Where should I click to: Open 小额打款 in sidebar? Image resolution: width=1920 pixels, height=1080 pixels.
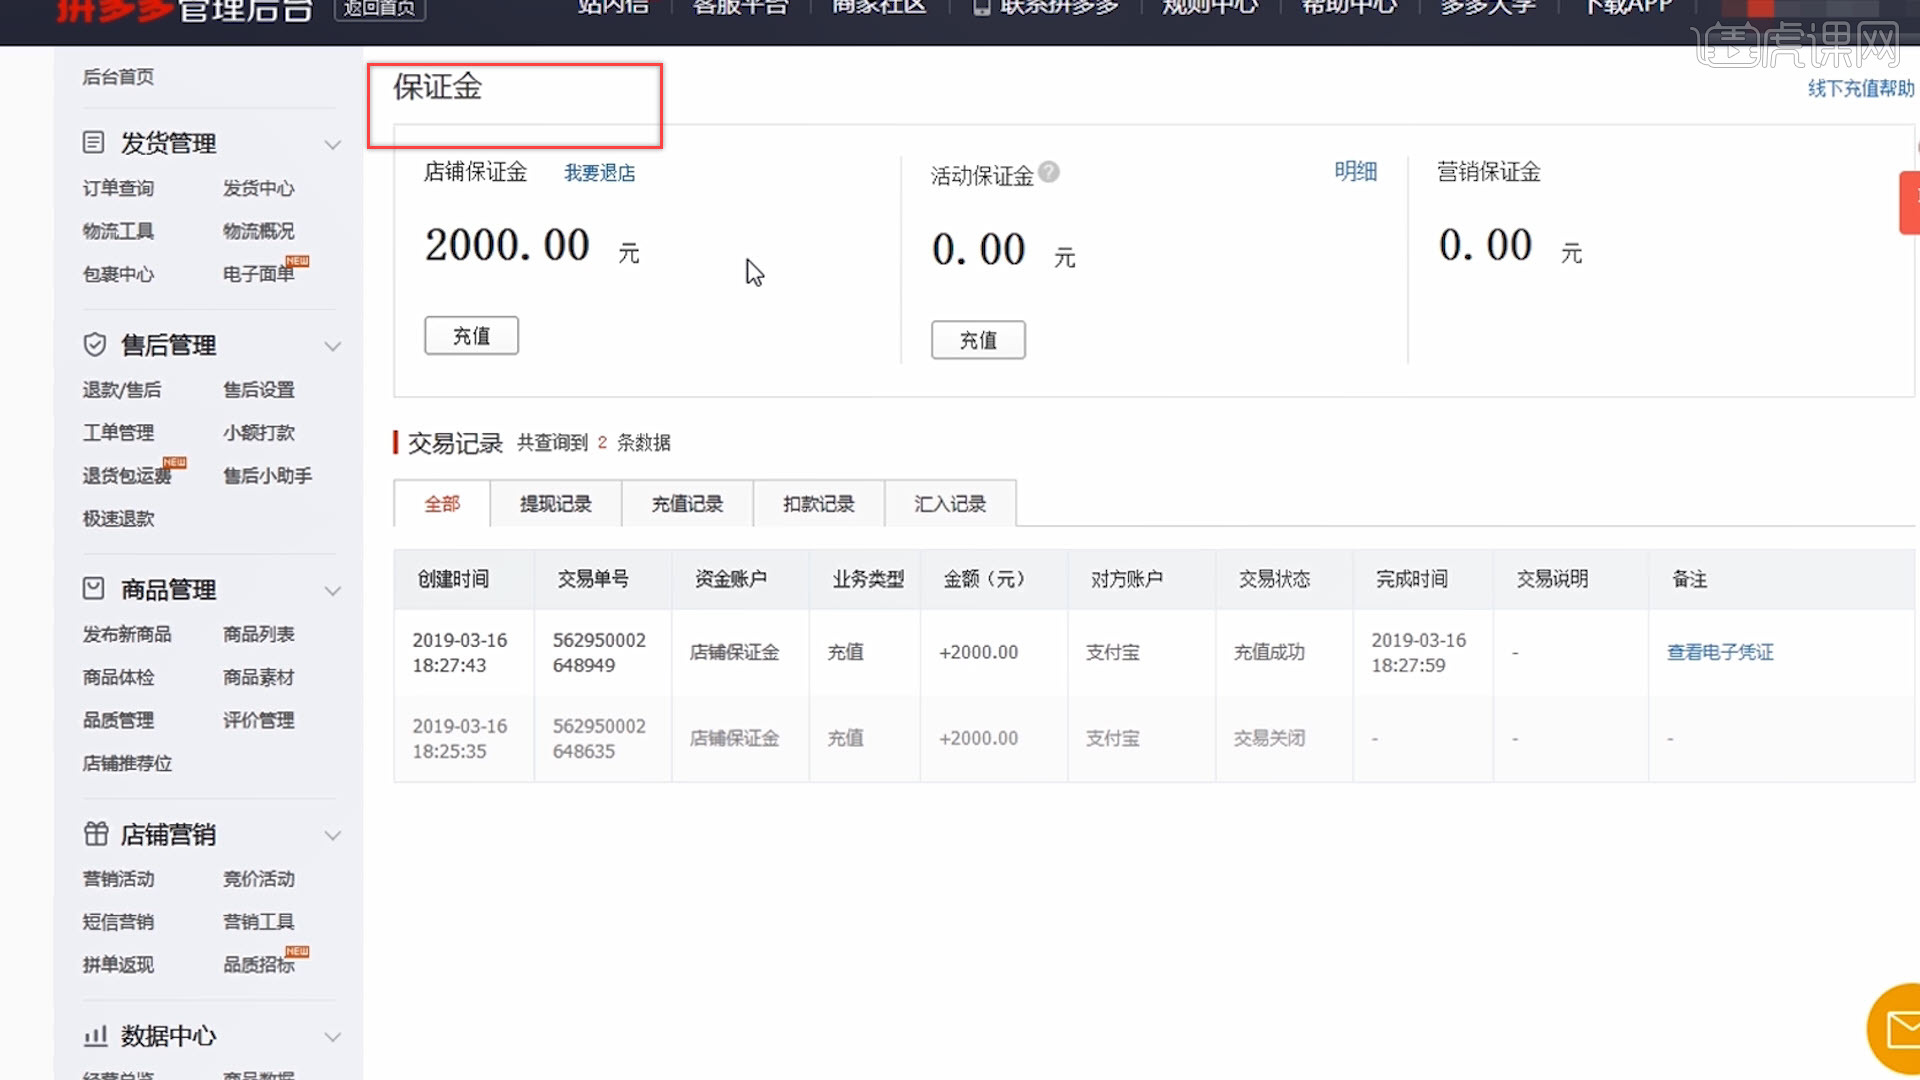tap(258, 433)
